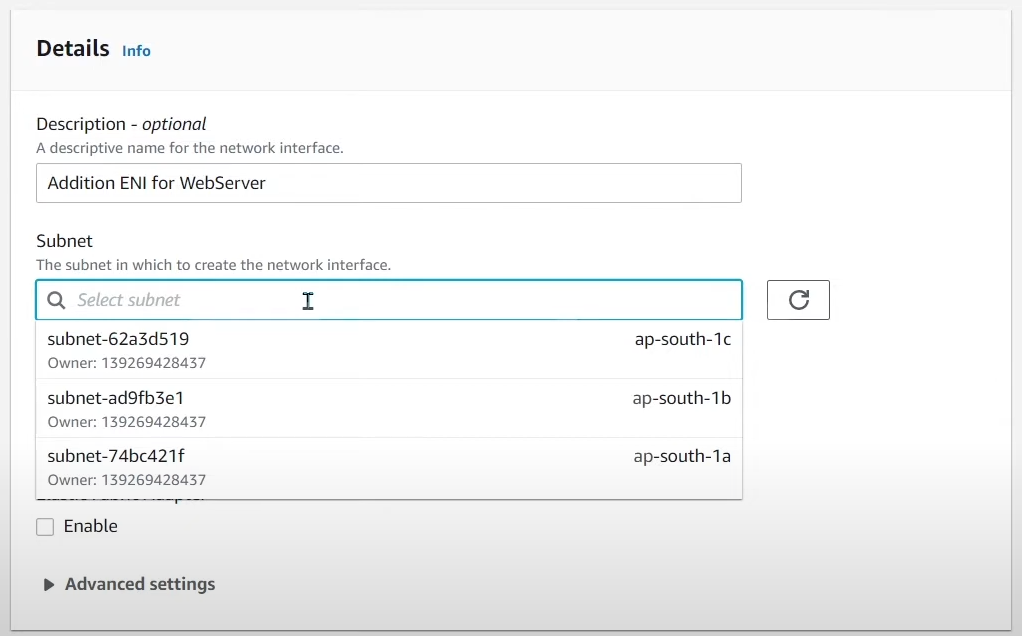Open the Info link beside Details
This screenshot has height=636, width=1022.
click(x=136, y=51)
